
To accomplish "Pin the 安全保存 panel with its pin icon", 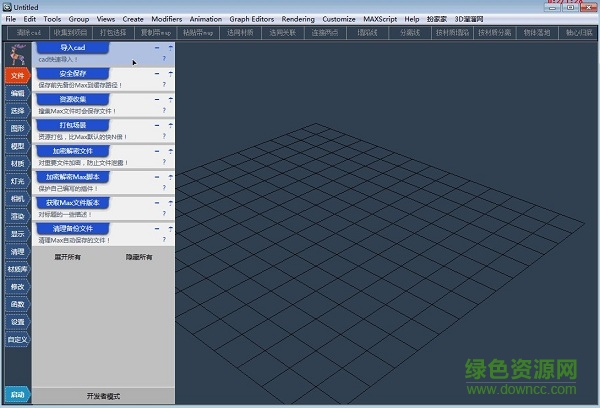I will click(x=170, y=73).
